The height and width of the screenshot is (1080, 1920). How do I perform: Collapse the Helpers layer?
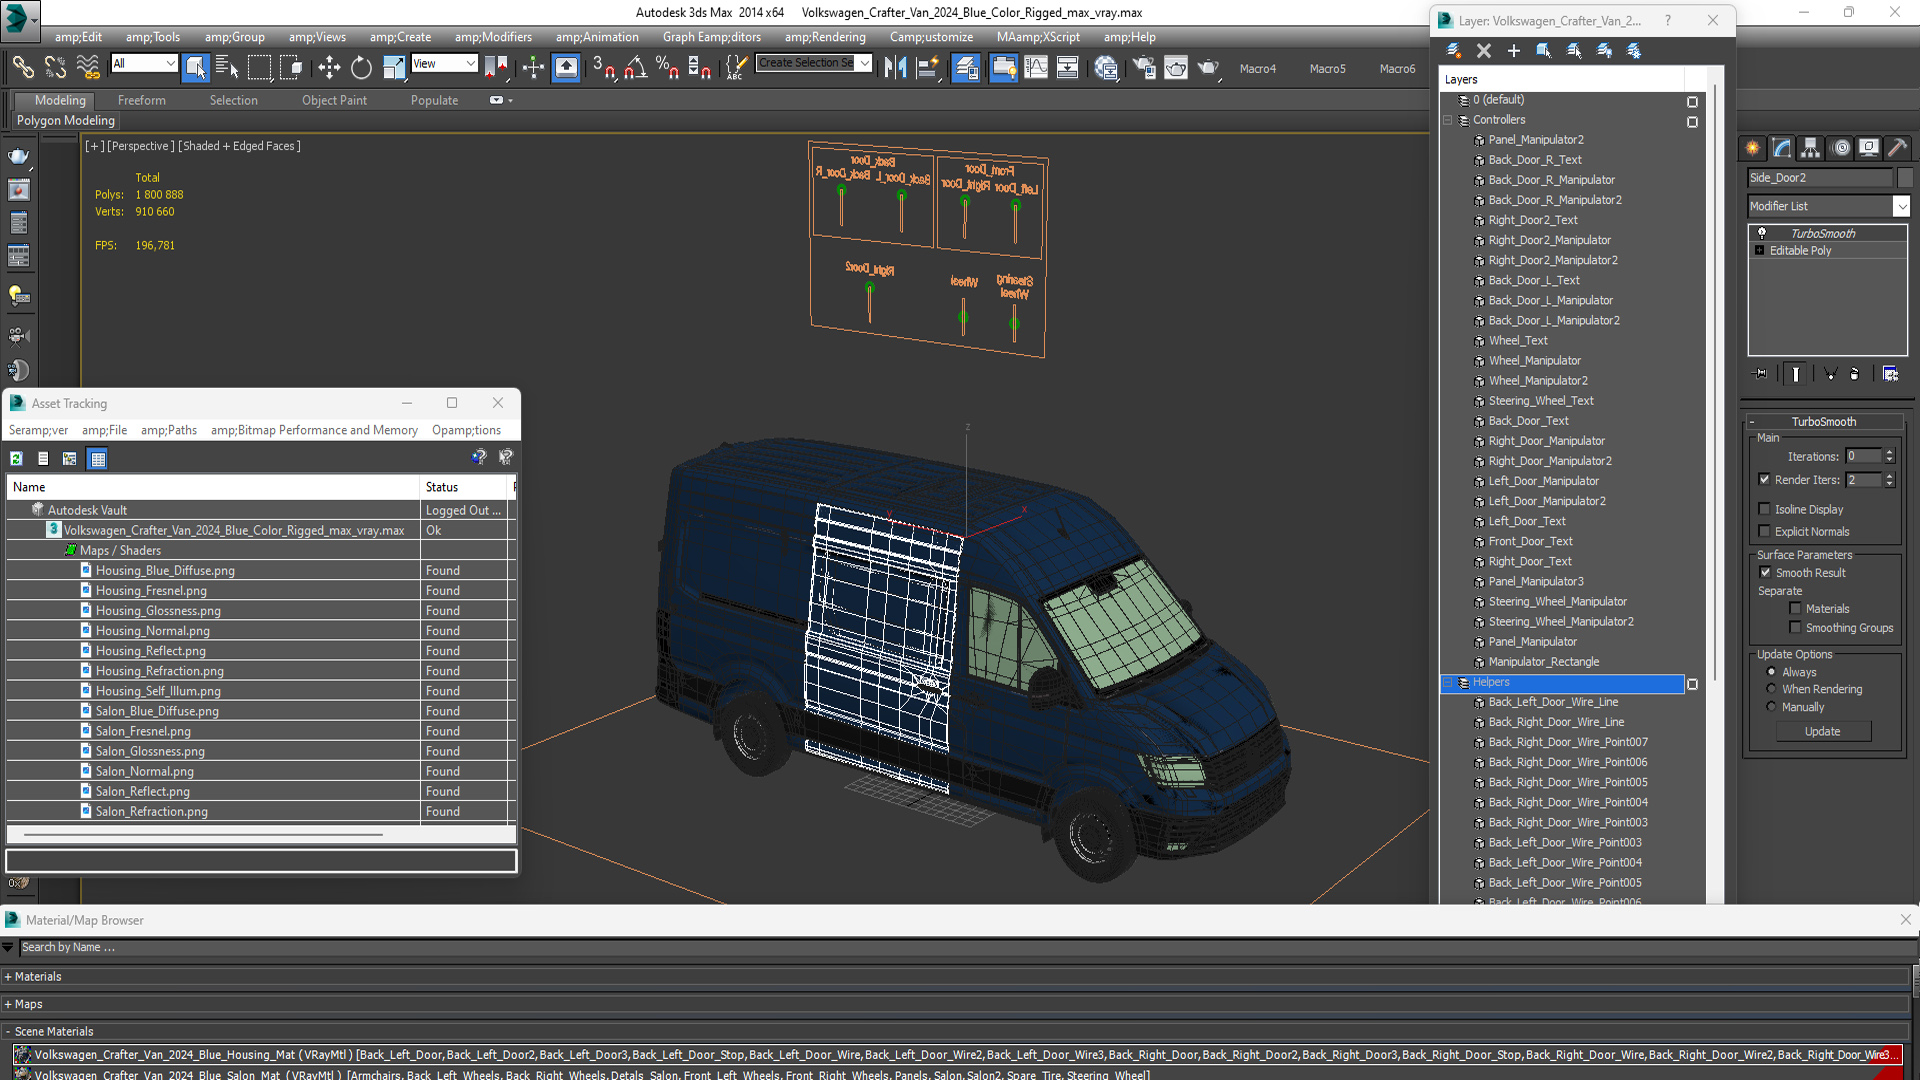(1447, 682)
